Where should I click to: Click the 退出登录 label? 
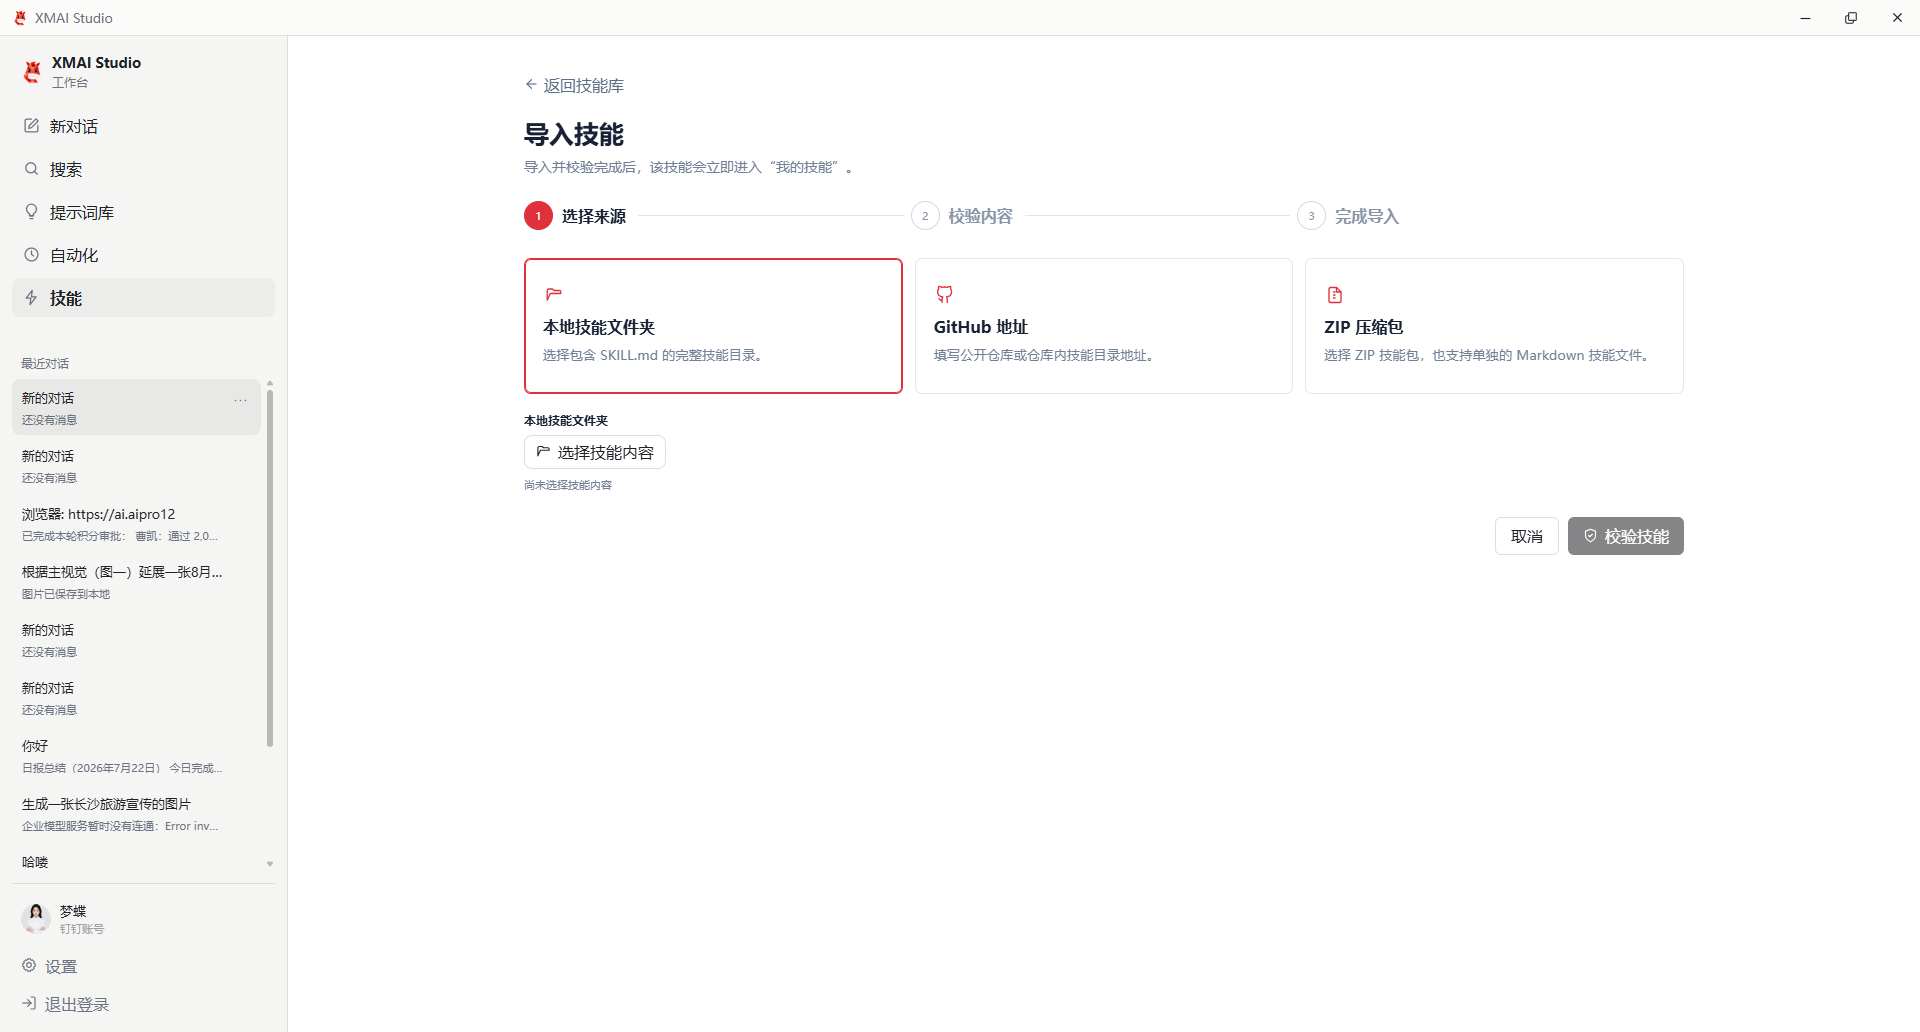coord(77,1004)
